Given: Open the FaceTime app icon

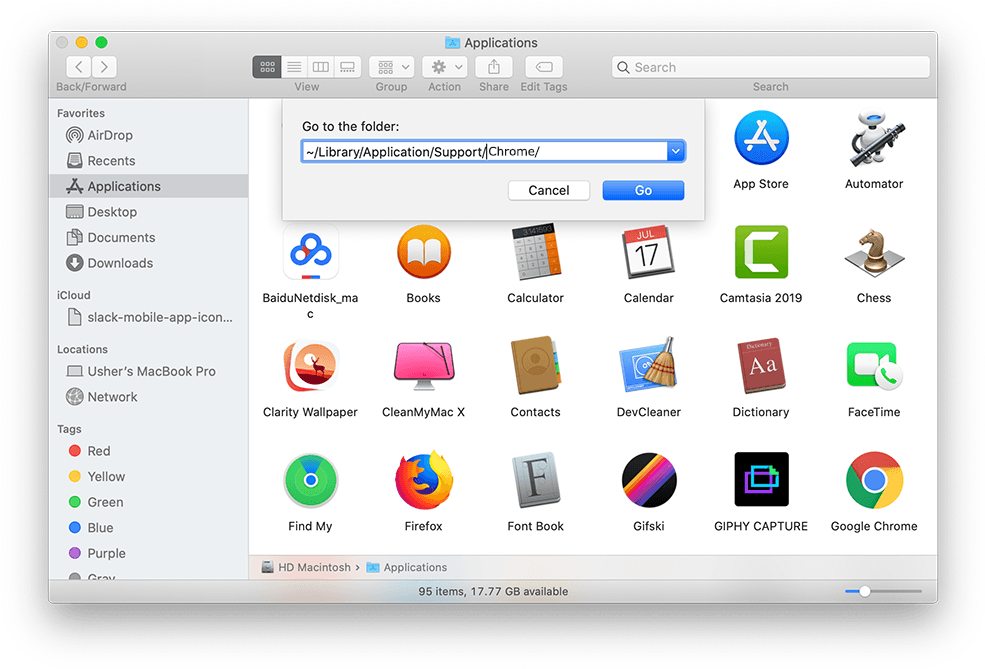Looking at the screenshot, I should coord(873,367).
